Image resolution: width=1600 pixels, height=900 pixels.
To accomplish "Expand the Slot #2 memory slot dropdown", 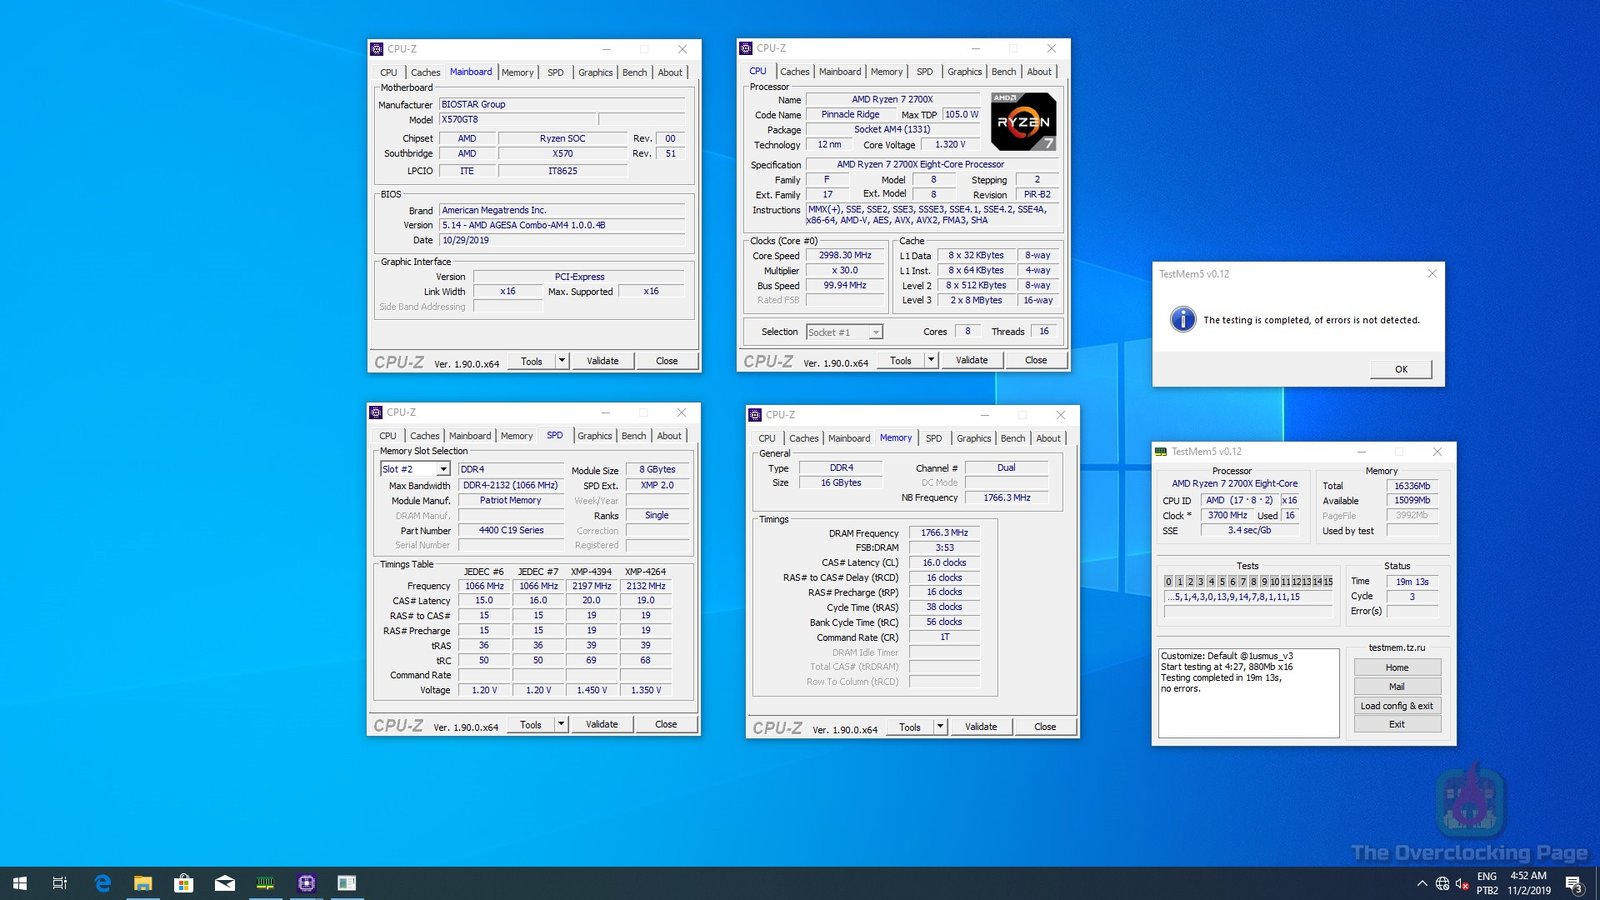I will 443,469.
